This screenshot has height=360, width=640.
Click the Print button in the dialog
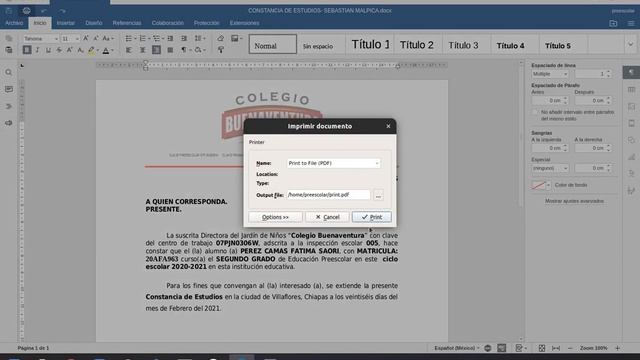tap(371, 217)
